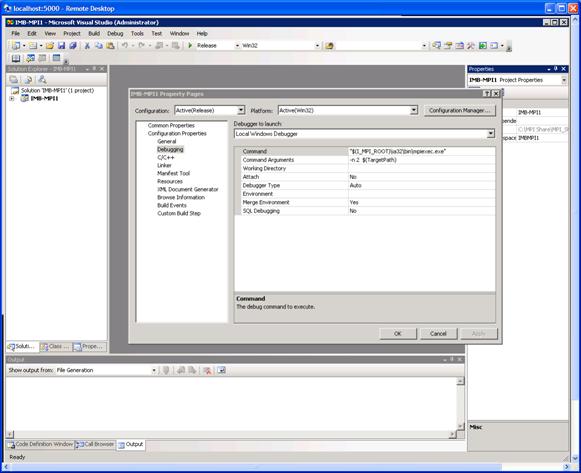The image size is (581, 473).
Task: Click Show All Files in Solution Explorer
Action: click(28, 79)
